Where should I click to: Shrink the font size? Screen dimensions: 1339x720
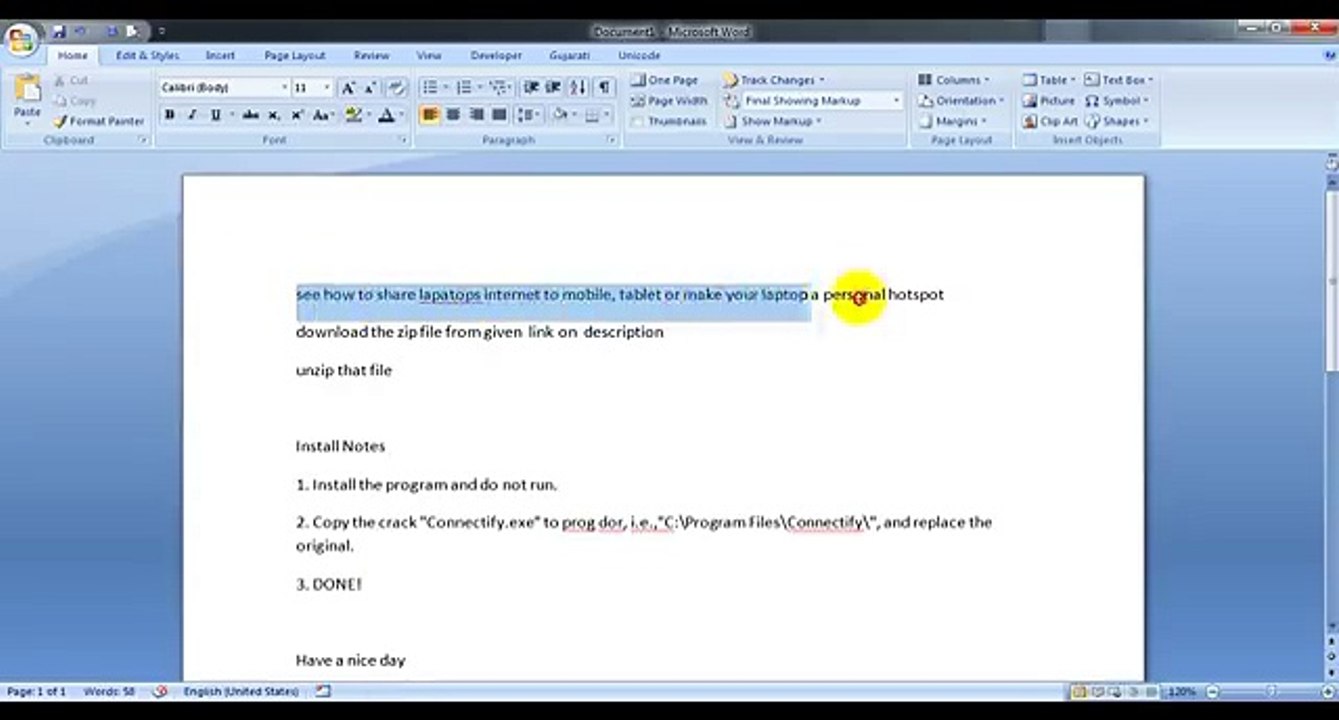pyautogui.click(x=371, y=88)
